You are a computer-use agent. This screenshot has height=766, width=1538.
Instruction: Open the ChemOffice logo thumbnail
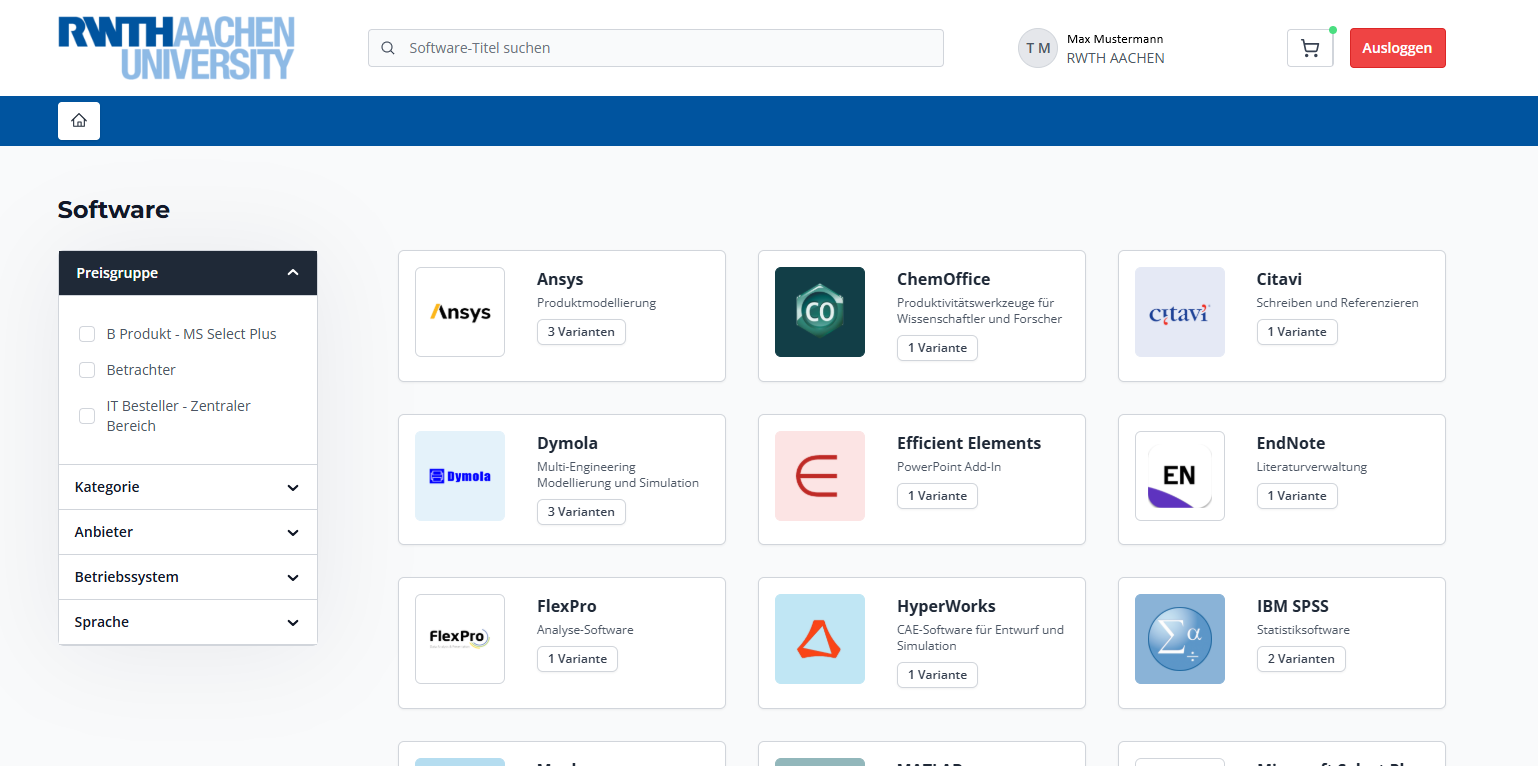(x=820, y=312)
